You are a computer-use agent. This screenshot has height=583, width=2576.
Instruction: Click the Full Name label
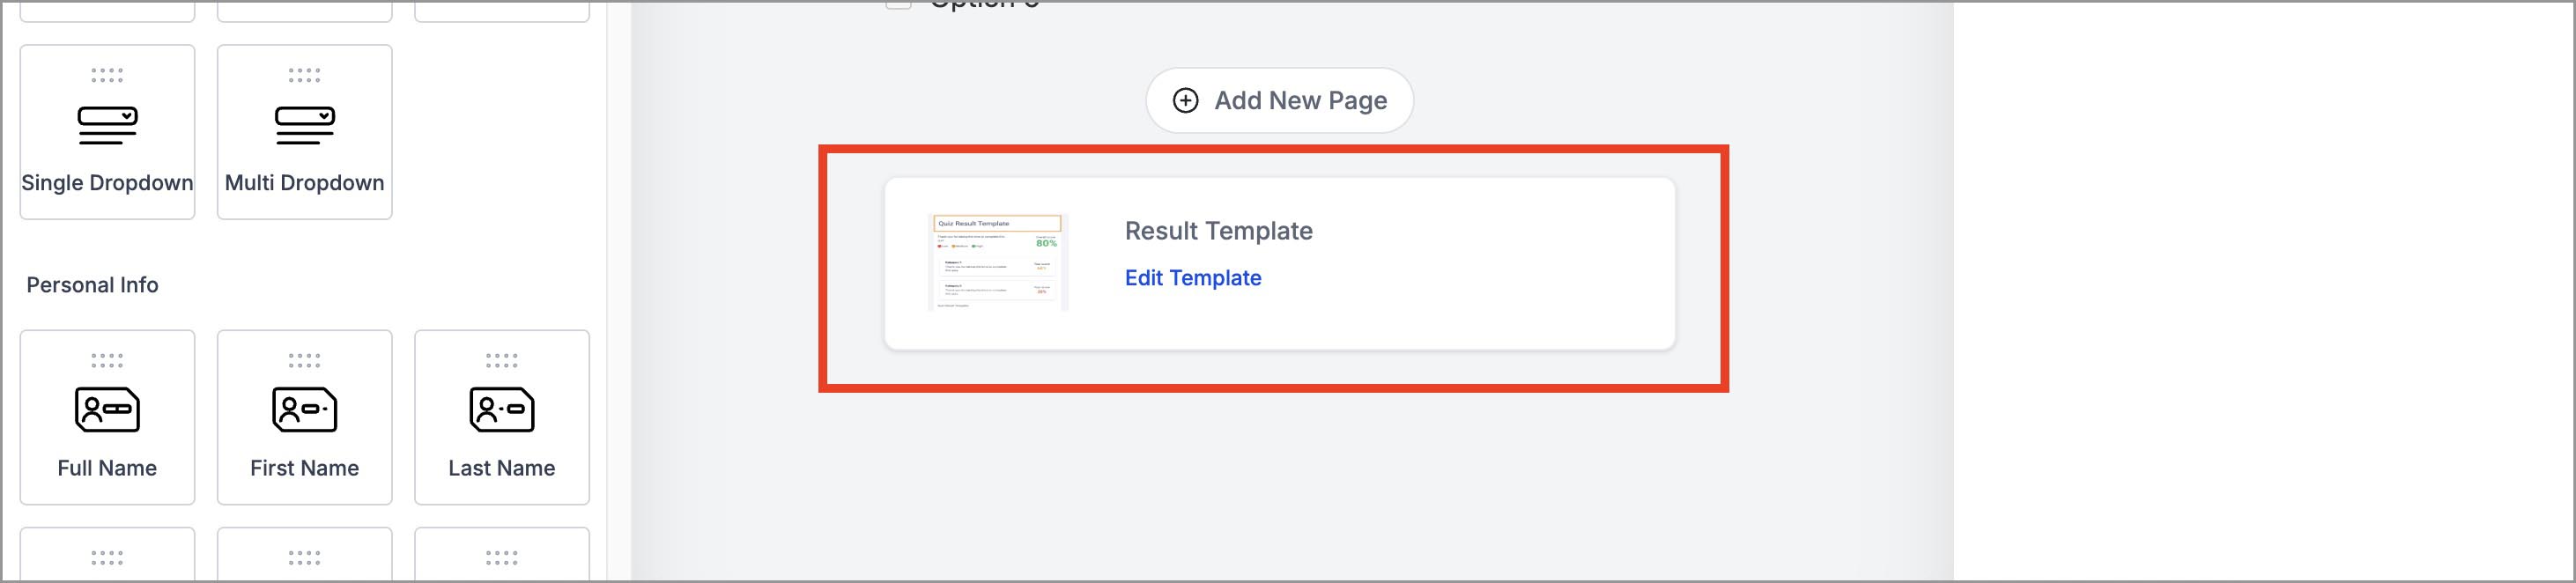(x=107, y=468)
